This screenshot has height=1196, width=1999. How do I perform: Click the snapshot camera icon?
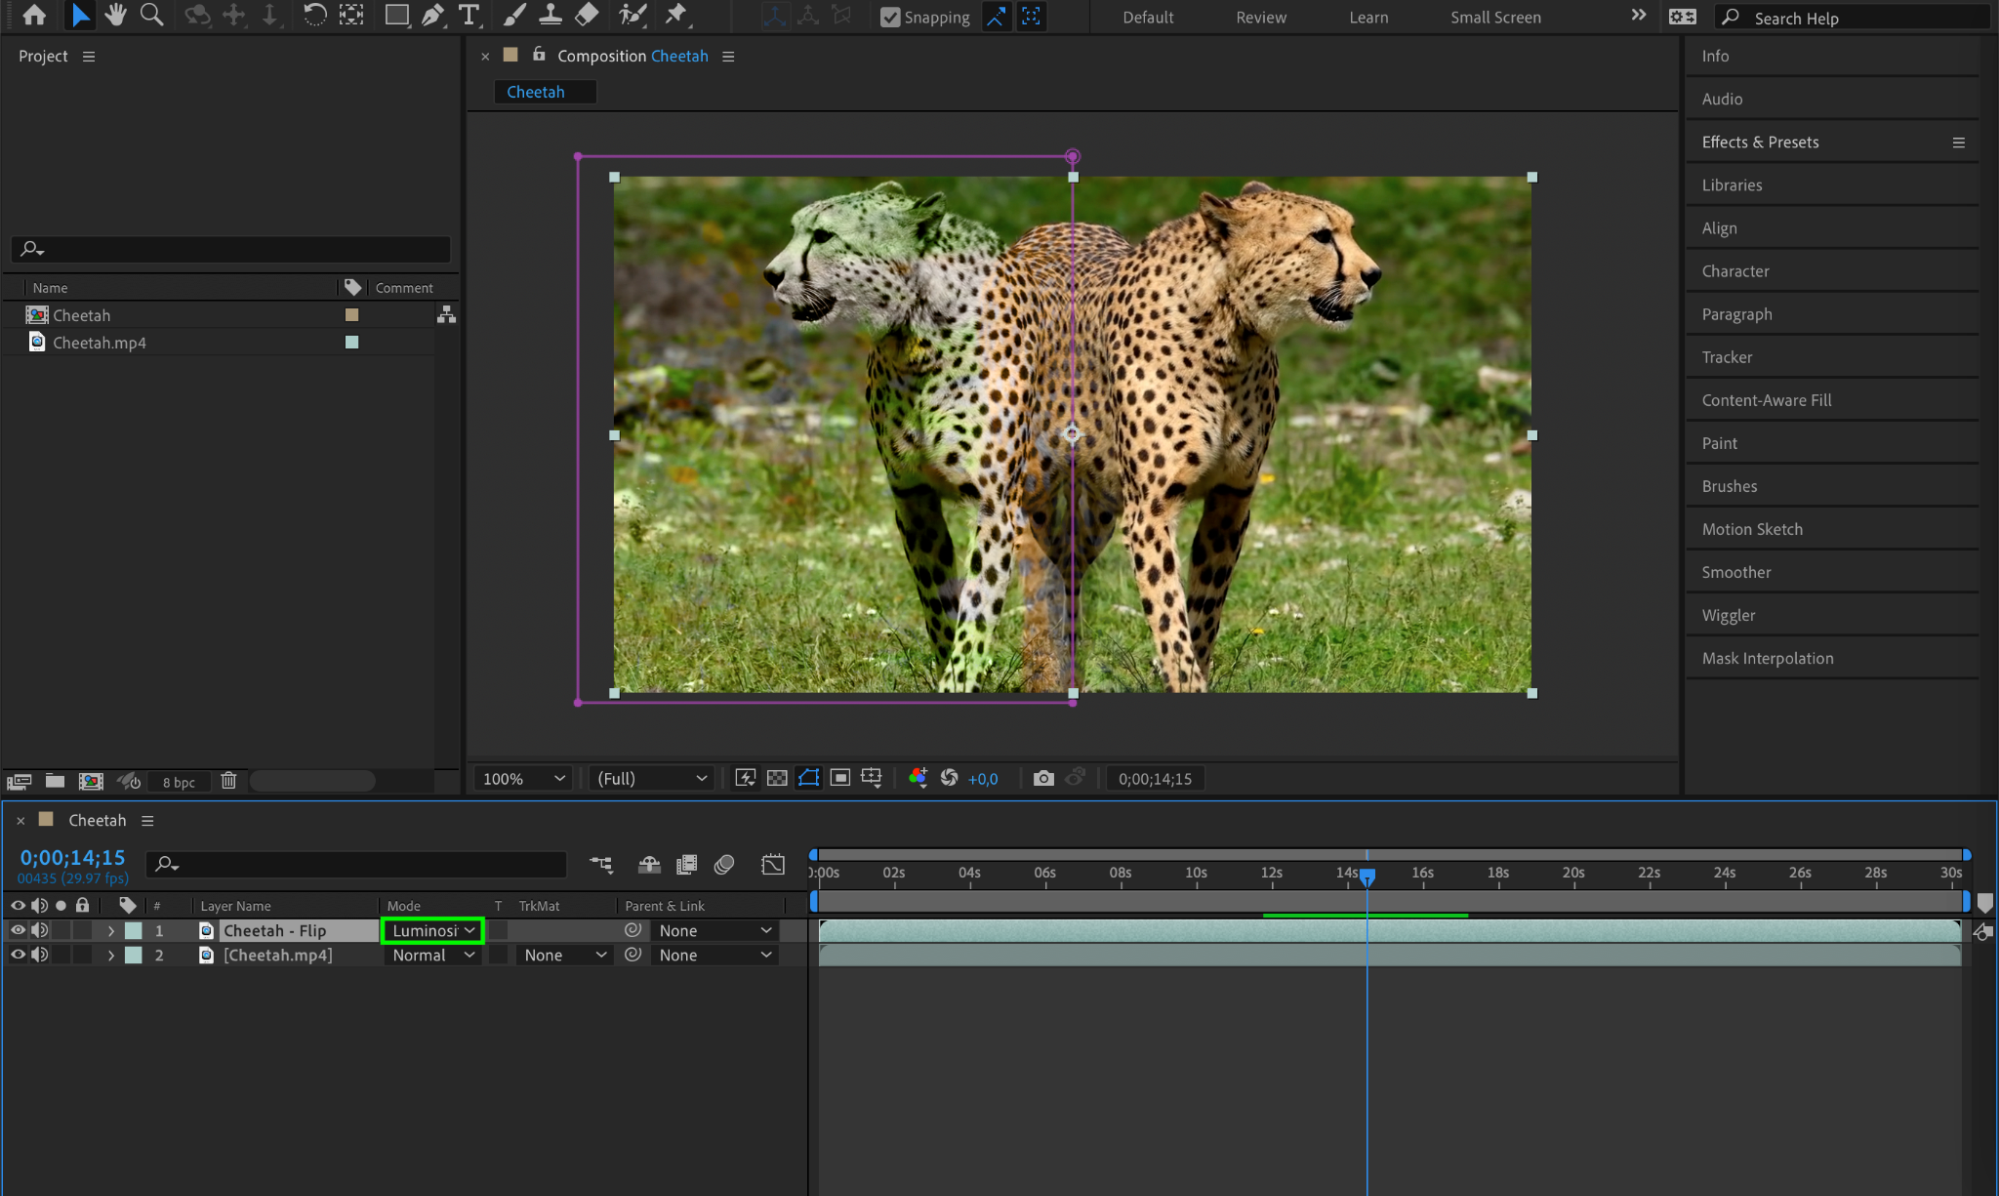[x=1043, y=778]
